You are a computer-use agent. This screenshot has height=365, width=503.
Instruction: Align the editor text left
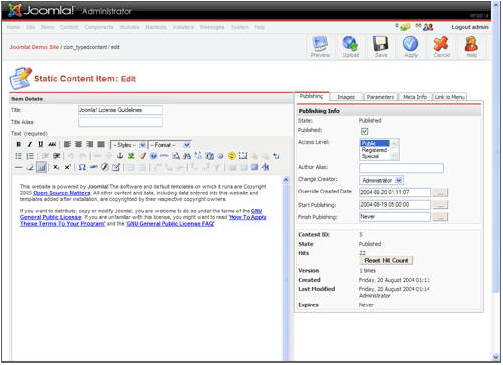[x=67, y=144]
